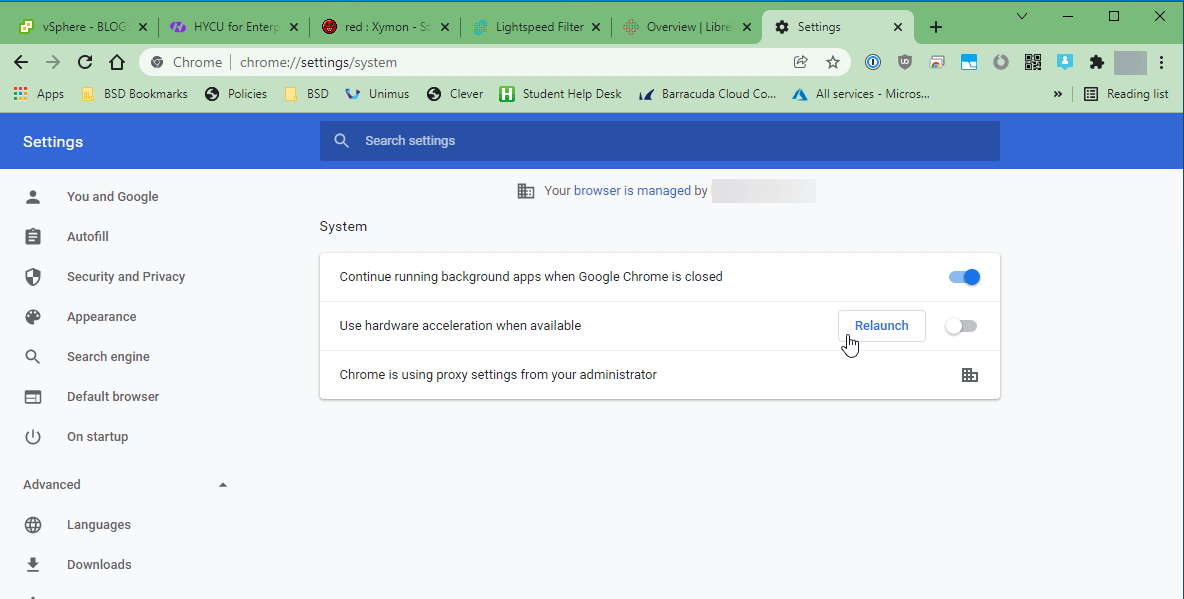Screen dimensions: 1184x599
Task: Collapse the Advanced settings section
Action: pyautogui.click(x=222, y=484)
